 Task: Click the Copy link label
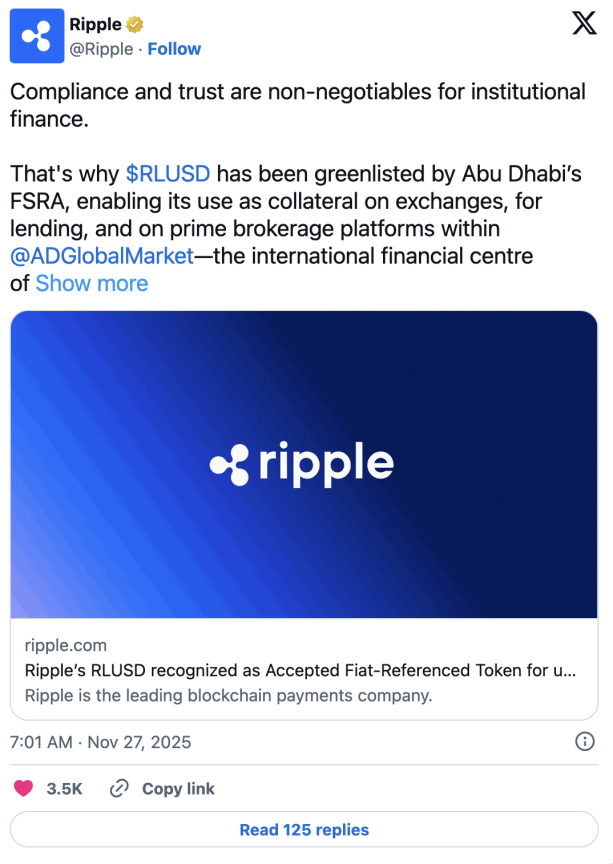coord(178,789)
